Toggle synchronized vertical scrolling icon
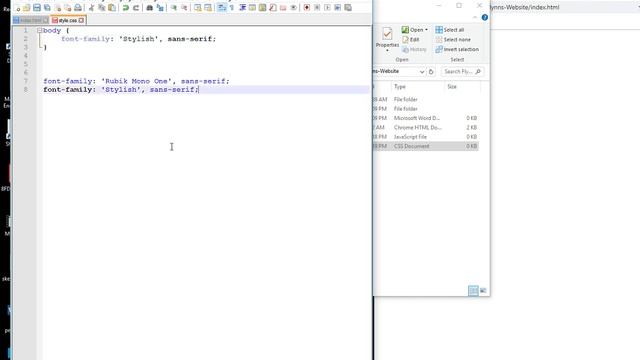The height and width of the screenshot is (360, 640). (198, 8)
